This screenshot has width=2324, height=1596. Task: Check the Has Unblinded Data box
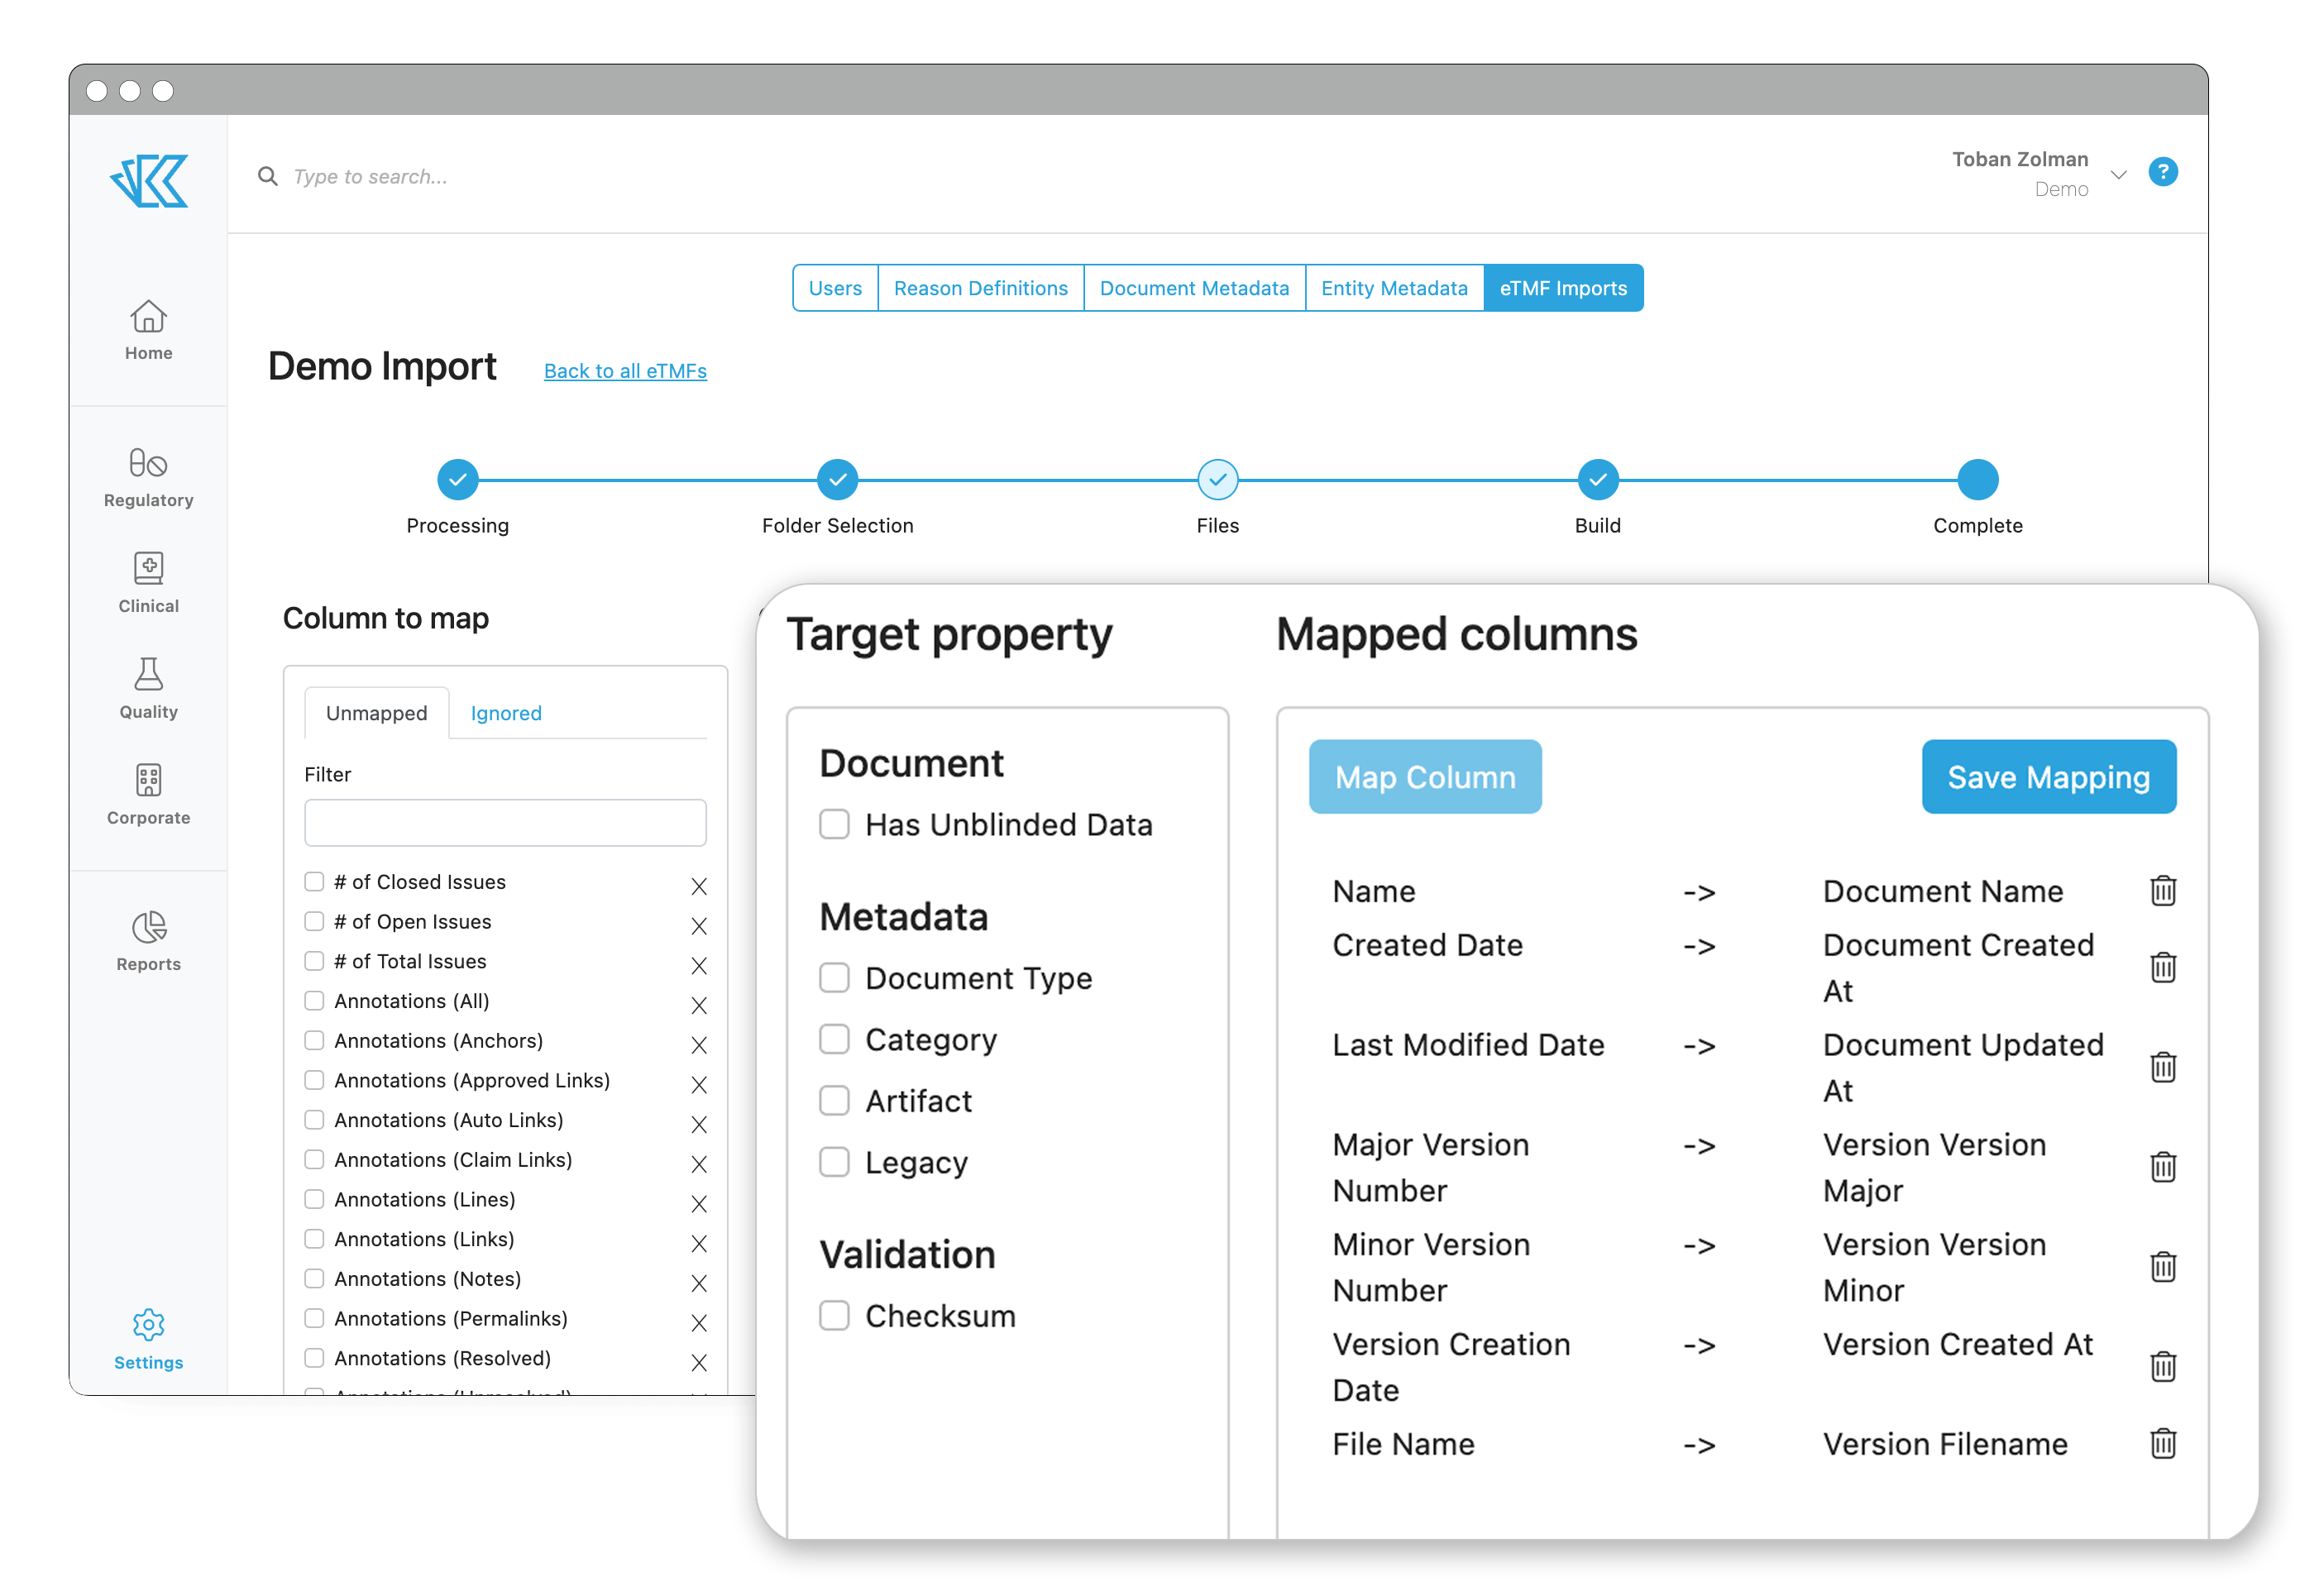tap(834, 825)
